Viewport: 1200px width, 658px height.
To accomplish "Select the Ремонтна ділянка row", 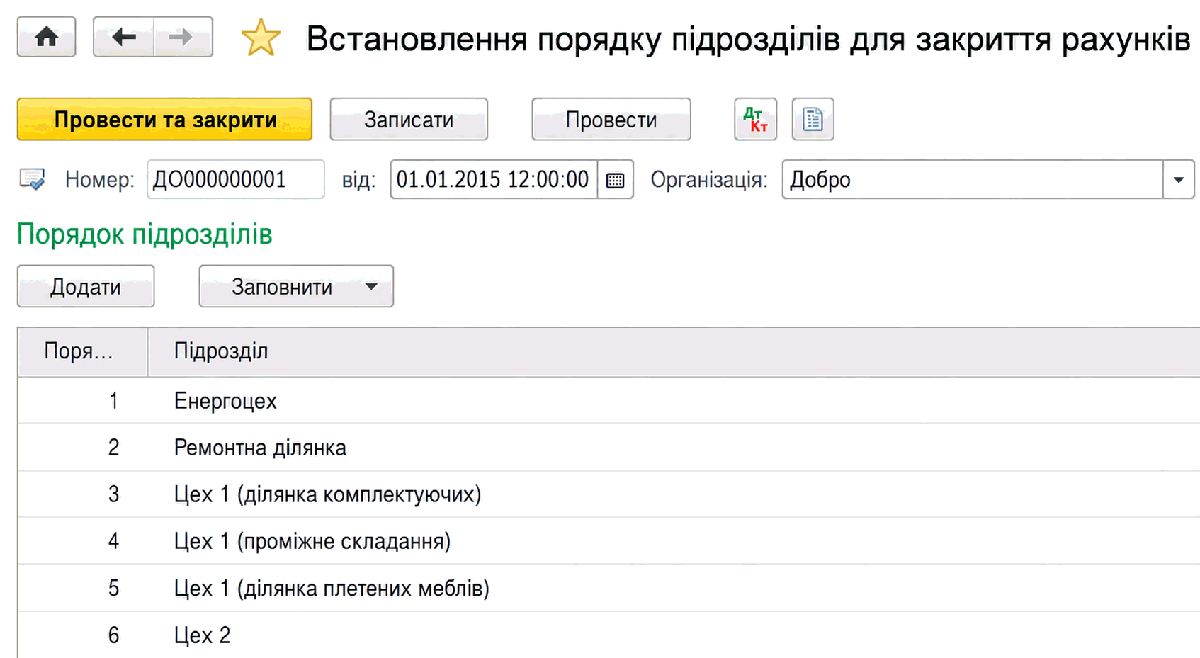I will tap(608, 448).
